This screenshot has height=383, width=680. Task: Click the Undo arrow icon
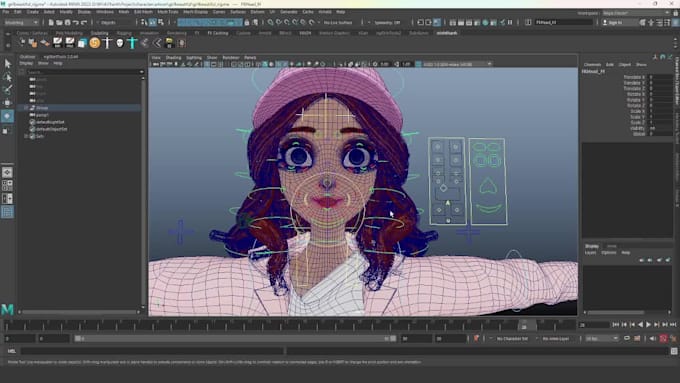(75, 22)
